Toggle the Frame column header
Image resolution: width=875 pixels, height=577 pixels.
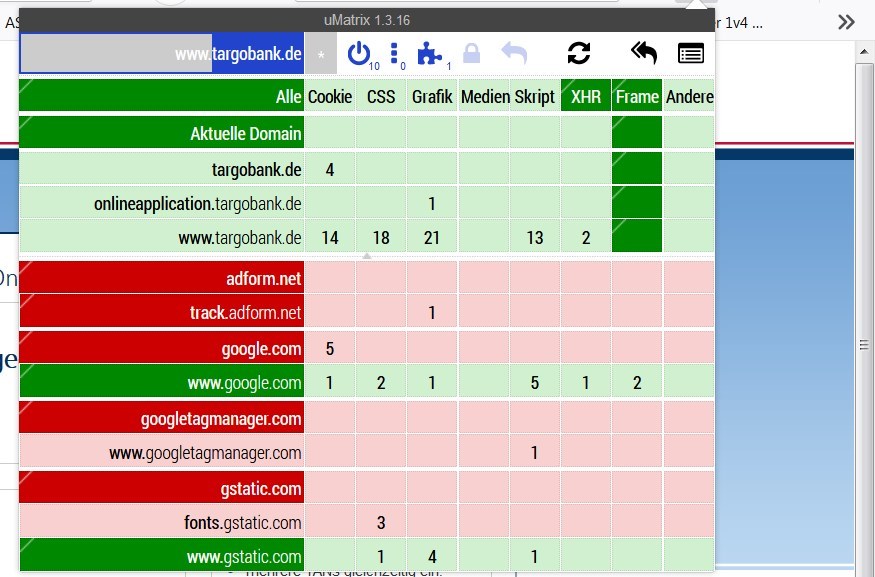pyautogui.click(x=637, y=96)
